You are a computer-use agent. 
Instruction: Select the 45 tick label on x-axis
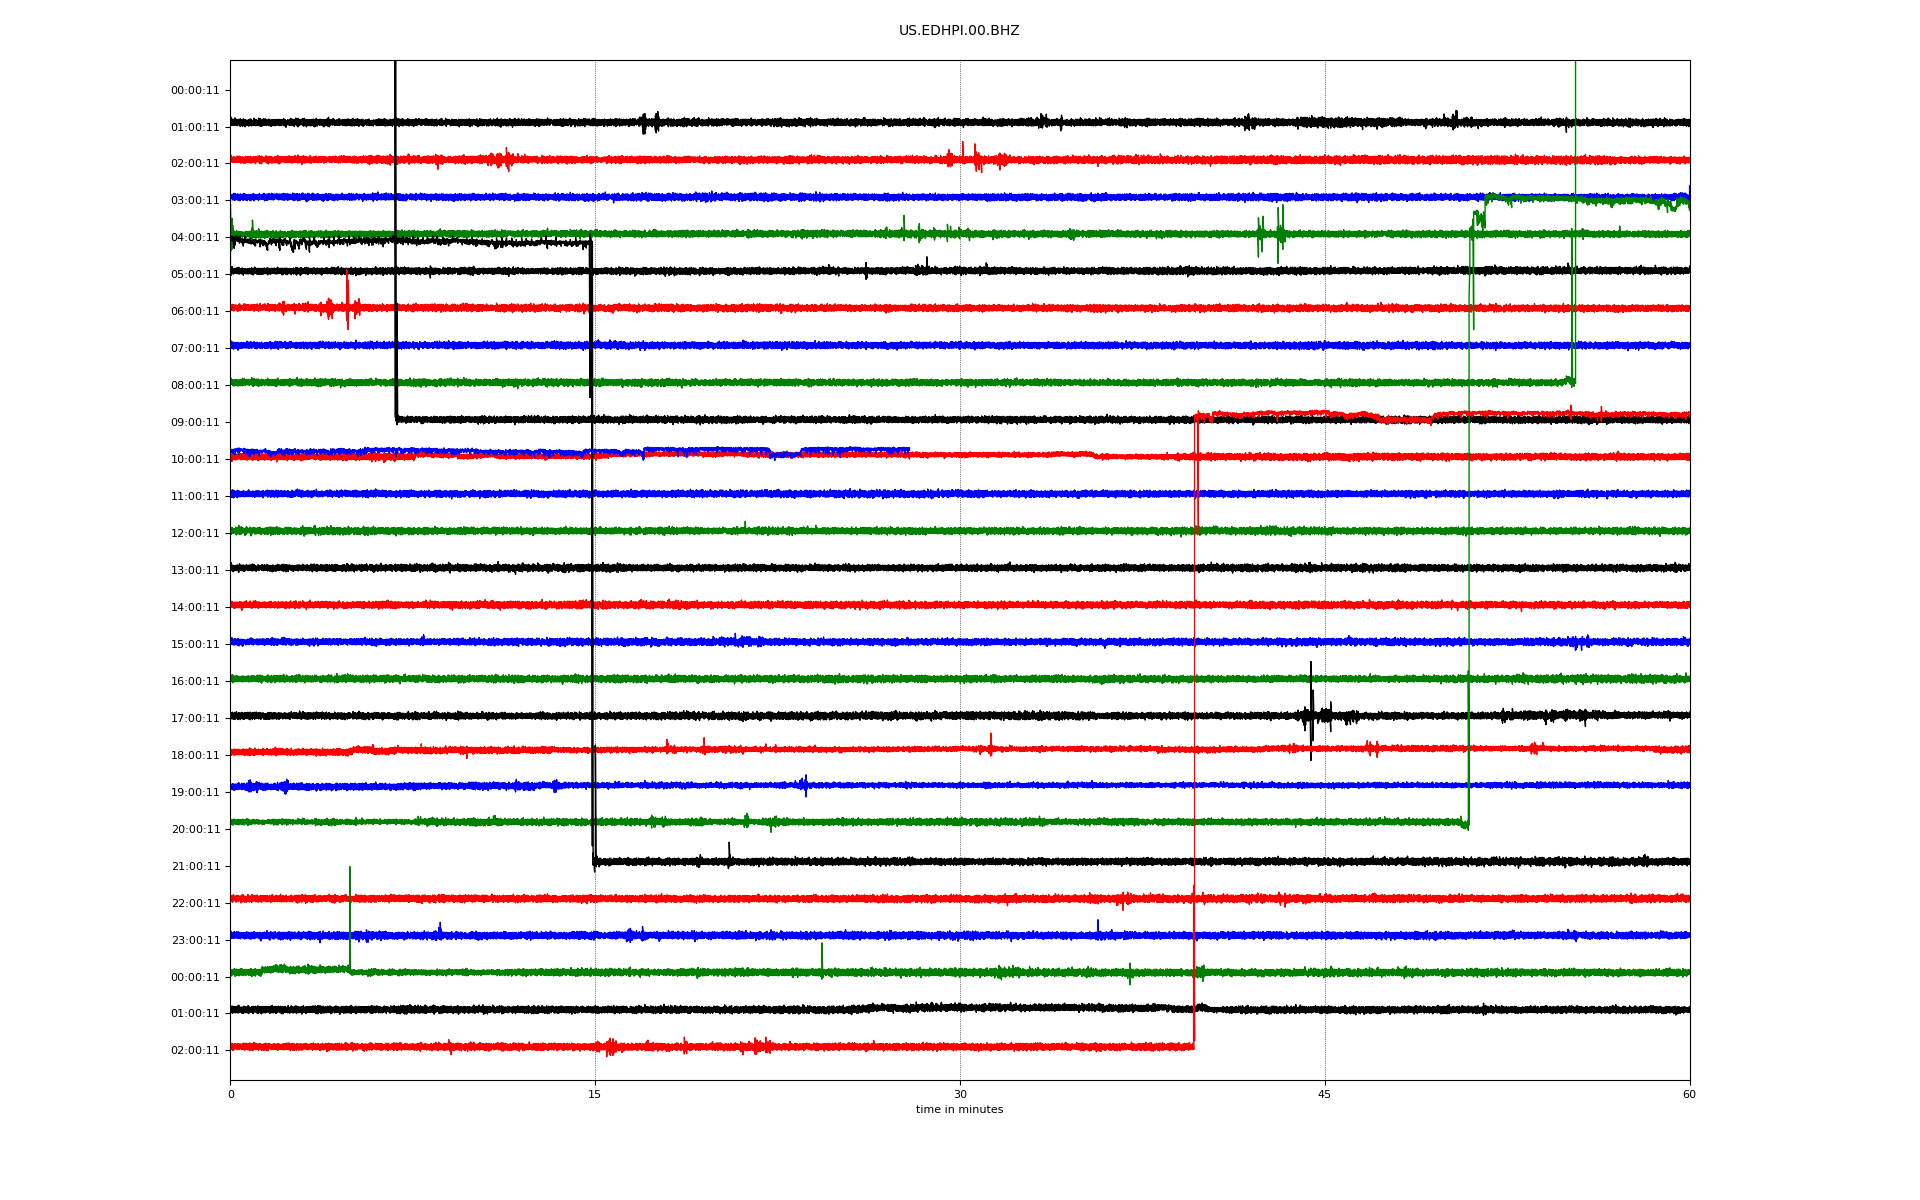[1324, 1094]
